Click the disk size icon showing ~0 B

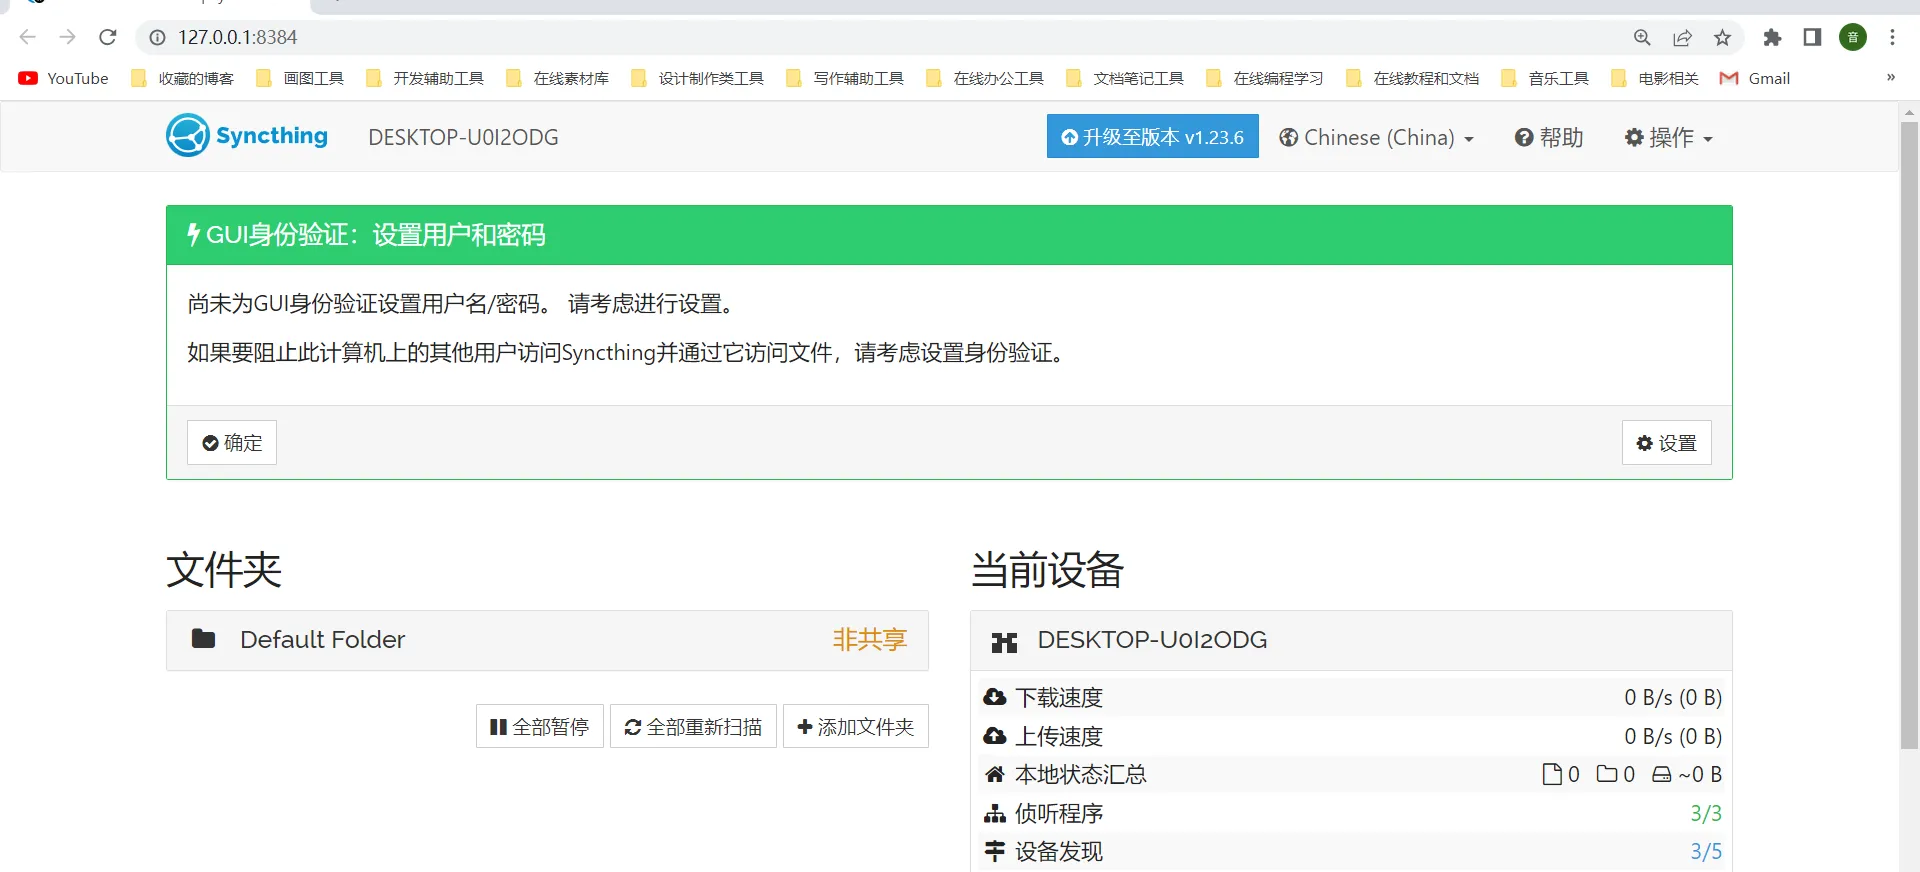pos(1661,774)
